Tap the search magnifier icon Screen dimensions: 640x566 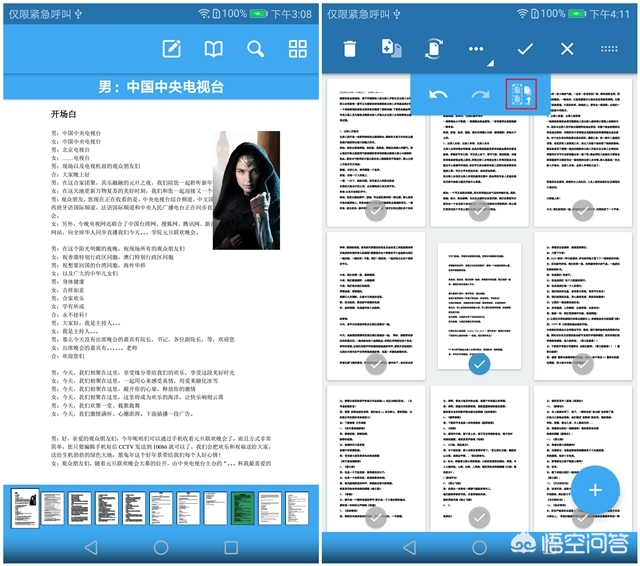(x=256, y=49)
